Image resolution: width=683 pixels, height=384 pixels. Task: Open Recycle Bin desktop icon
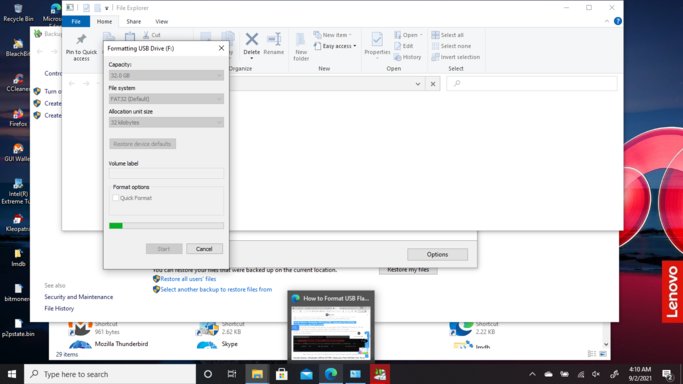point(18,13)
